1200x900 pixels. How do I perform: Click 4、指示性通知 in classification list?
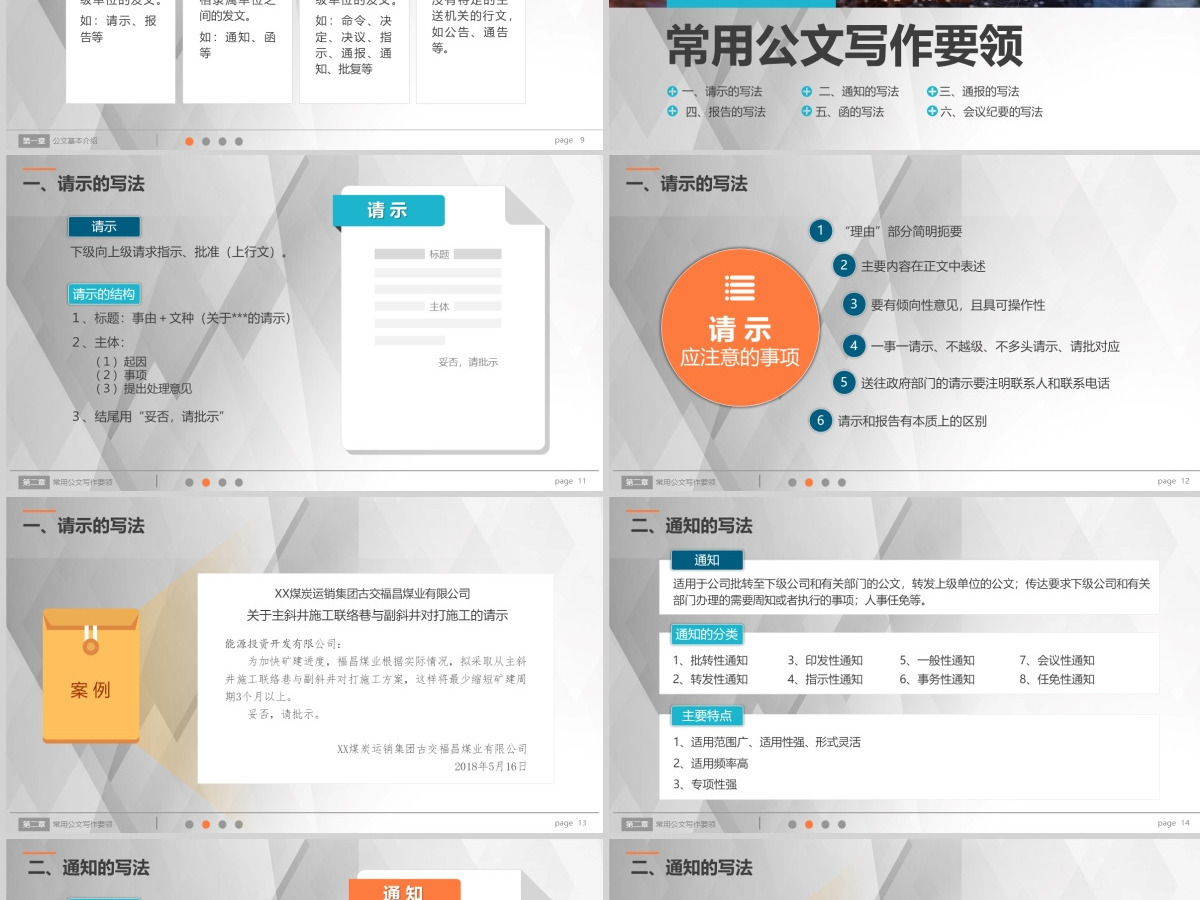click(825, 679)
